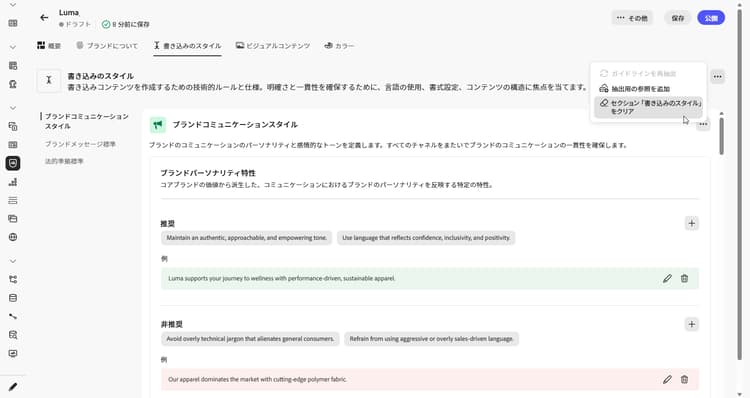This screenshot has width=750, height=398.
Task: Open the three-dot menu for ブランドコミュニケーションスタイル card
Action: (703, 124)
